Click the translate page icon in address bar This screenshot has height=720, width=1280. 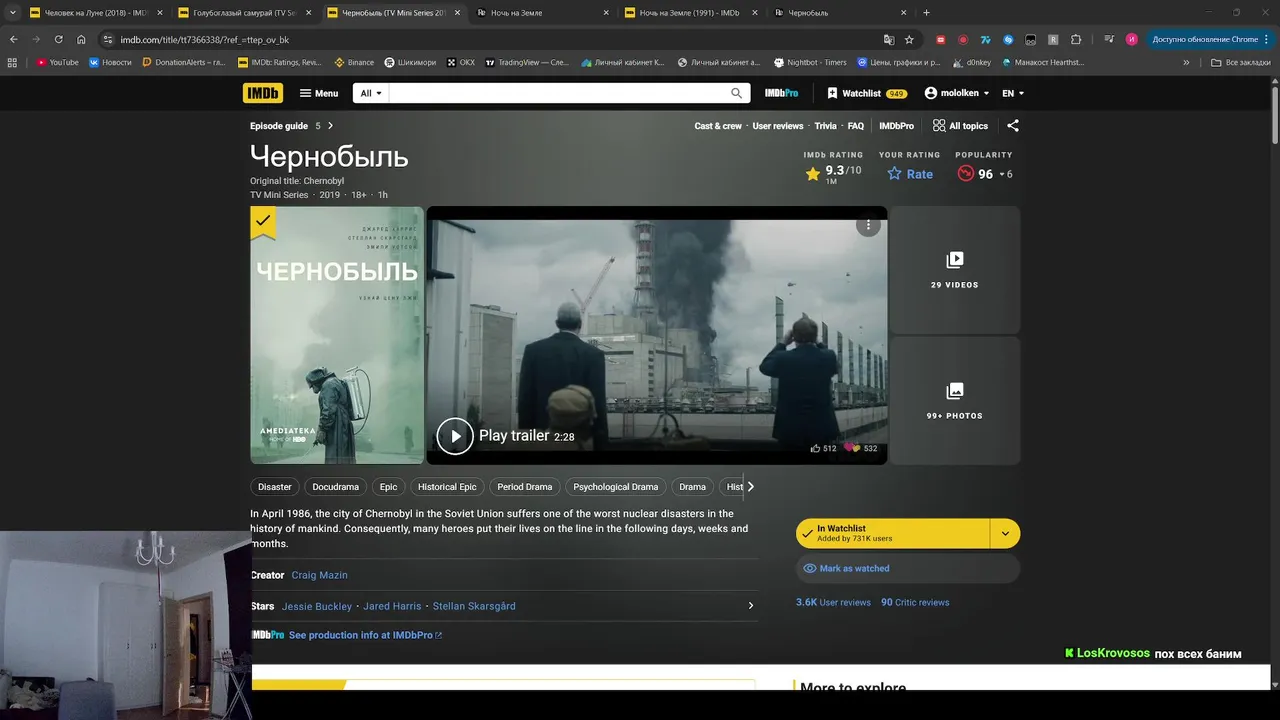[888, 39]
